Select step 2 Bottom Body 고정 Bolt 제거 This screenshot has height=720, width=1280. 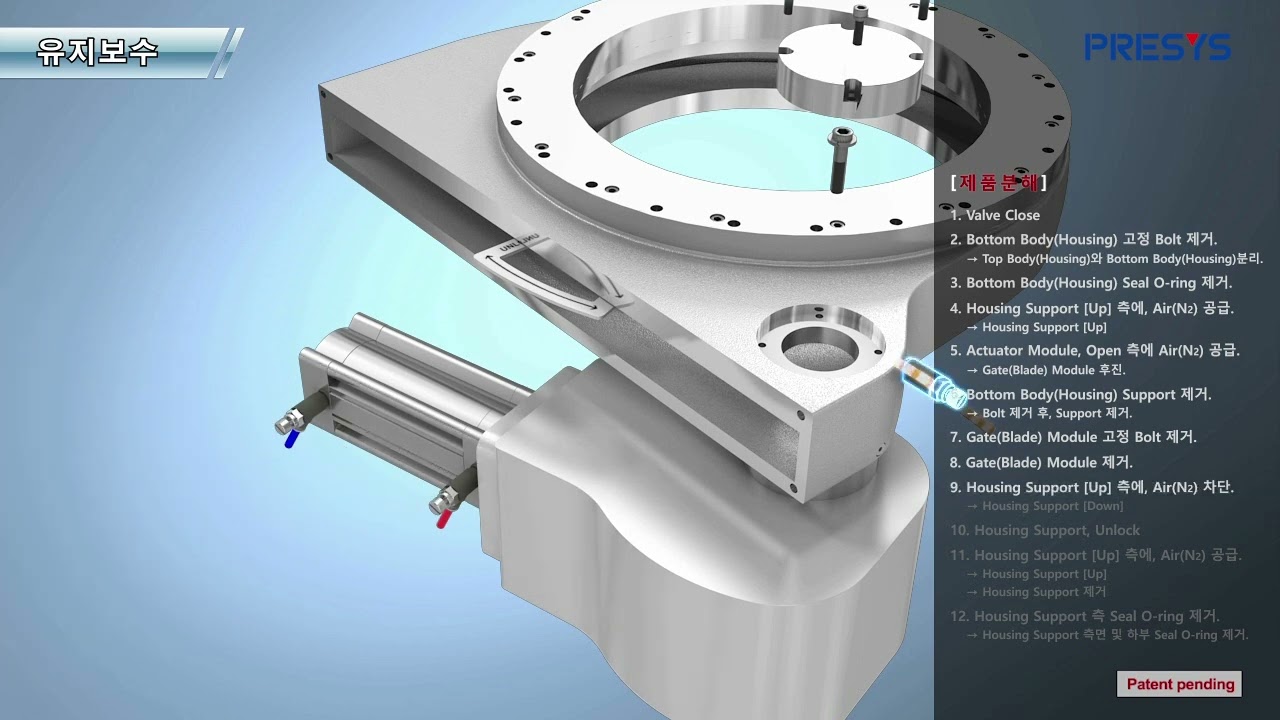[1084, 240]
